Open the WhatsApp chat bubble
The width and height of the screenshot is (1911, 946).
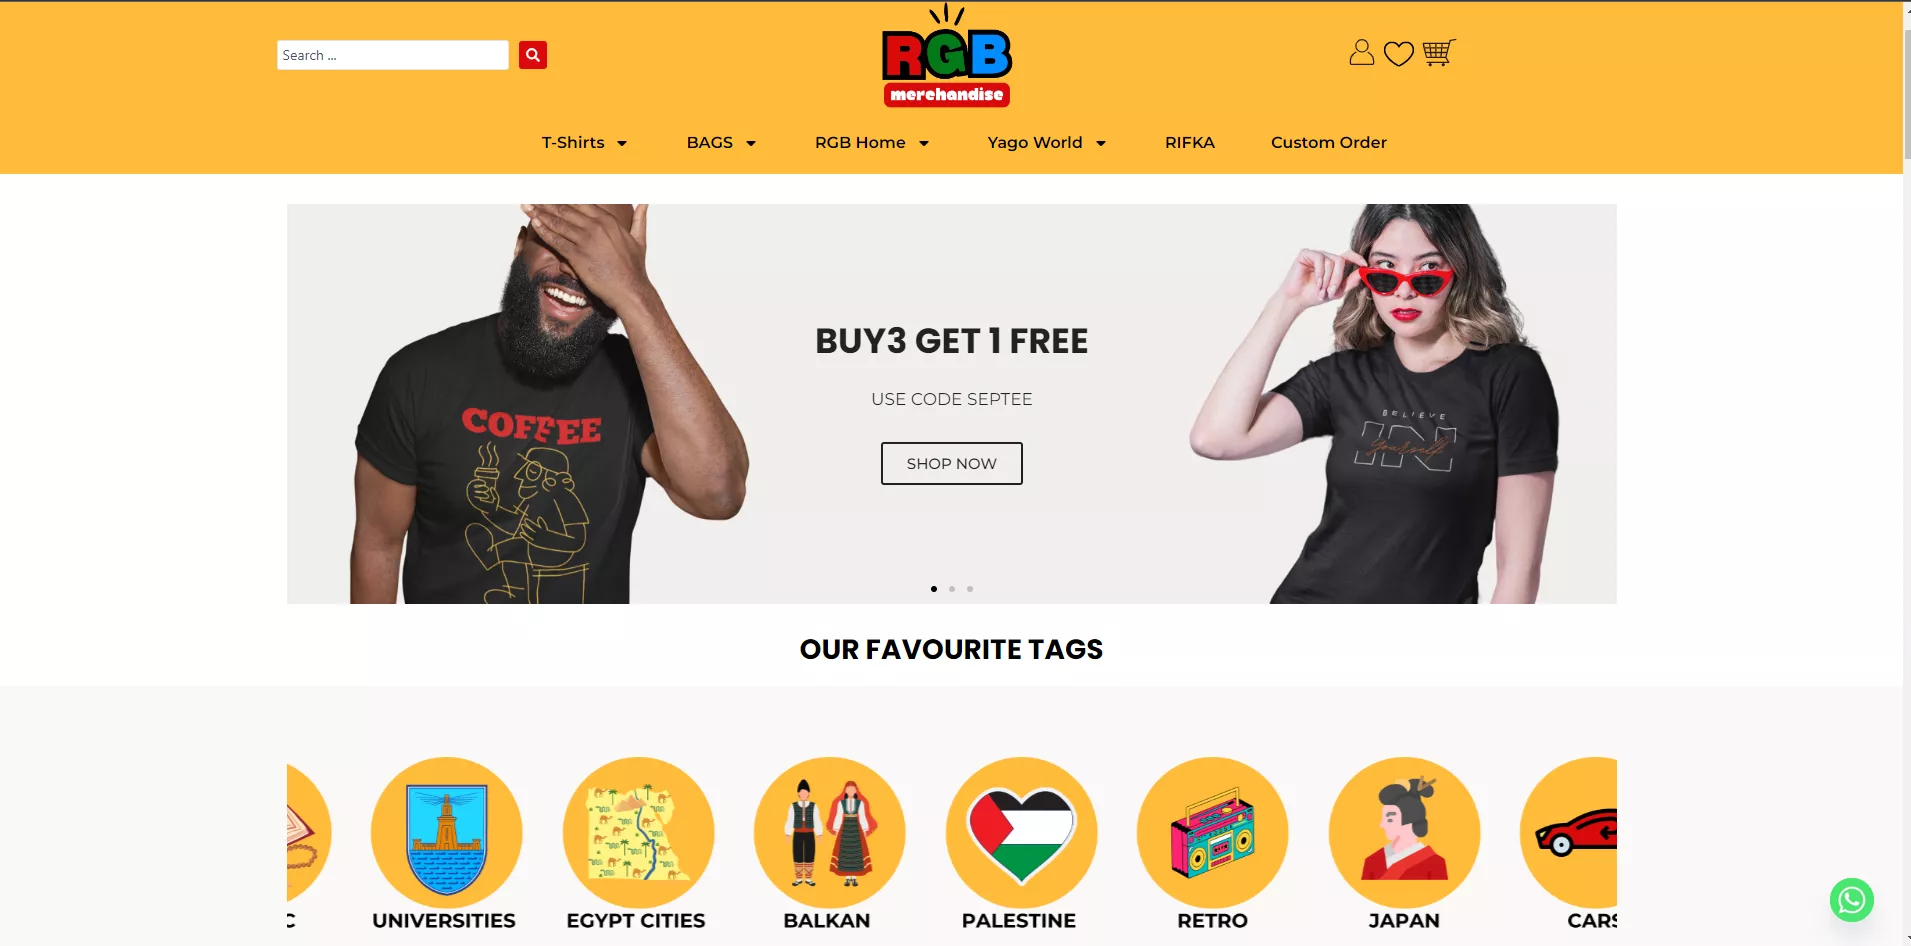(1851, 900)
